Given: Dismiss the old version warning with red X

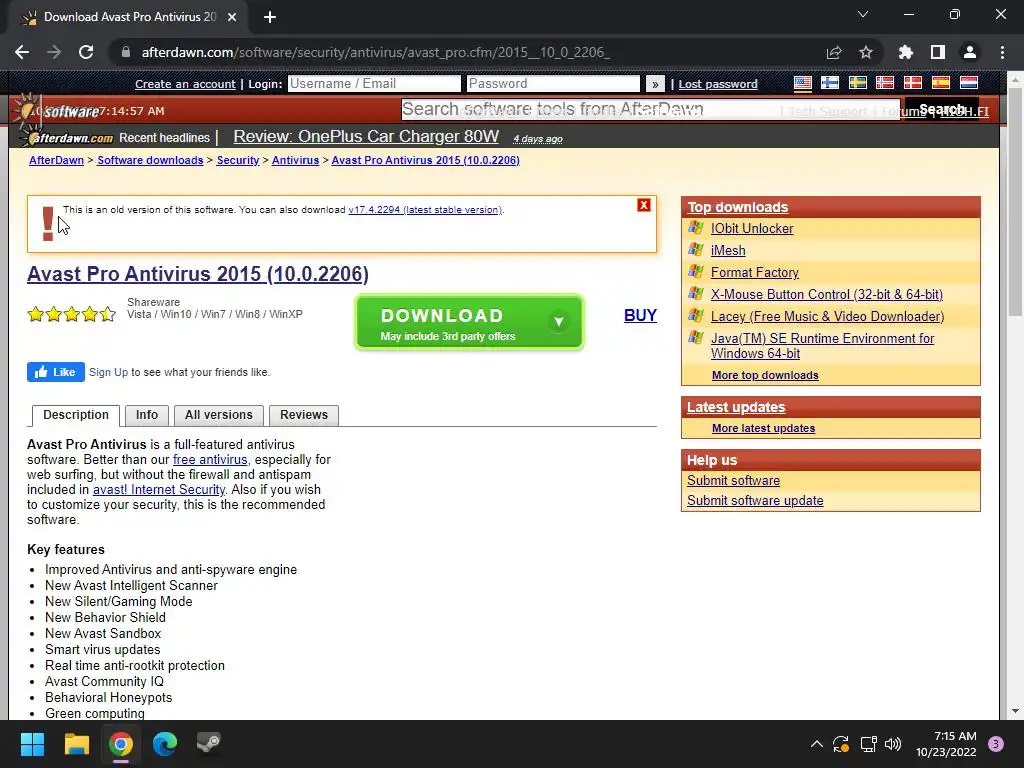Looking at the screenshot, I should tap(643, 205).
